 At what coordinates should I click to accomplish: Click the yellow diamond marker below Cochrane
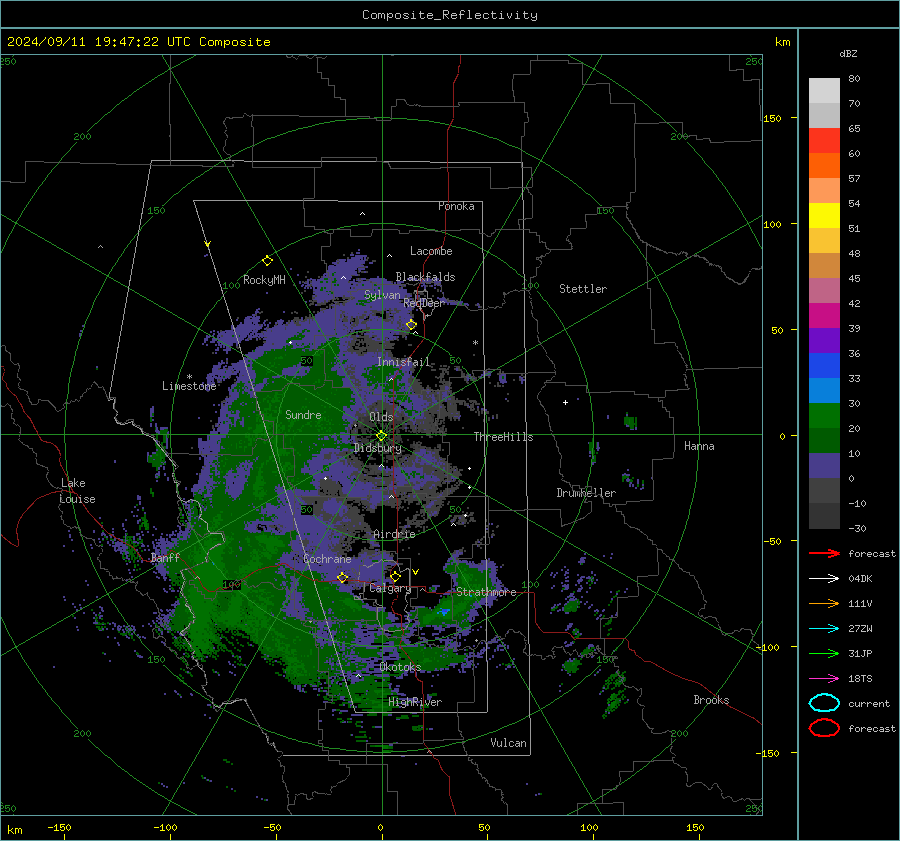tap(343, 577)
